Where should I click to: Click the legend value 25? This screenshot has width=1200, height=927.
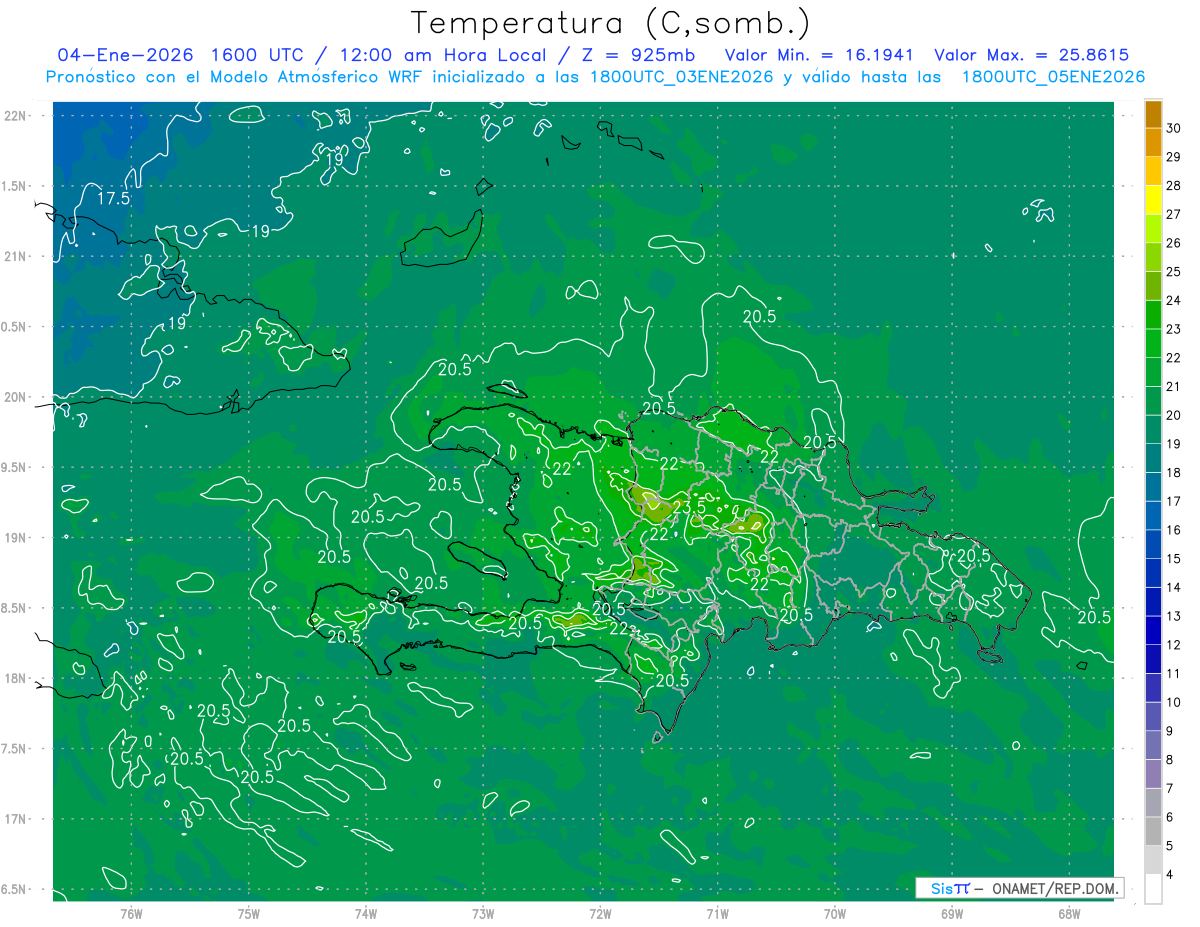click(1173, 272)
